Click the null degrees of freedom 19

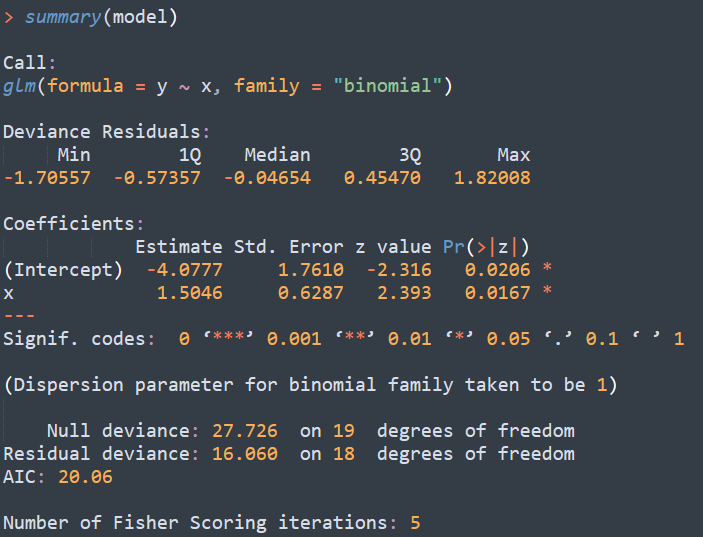point(344,431)
